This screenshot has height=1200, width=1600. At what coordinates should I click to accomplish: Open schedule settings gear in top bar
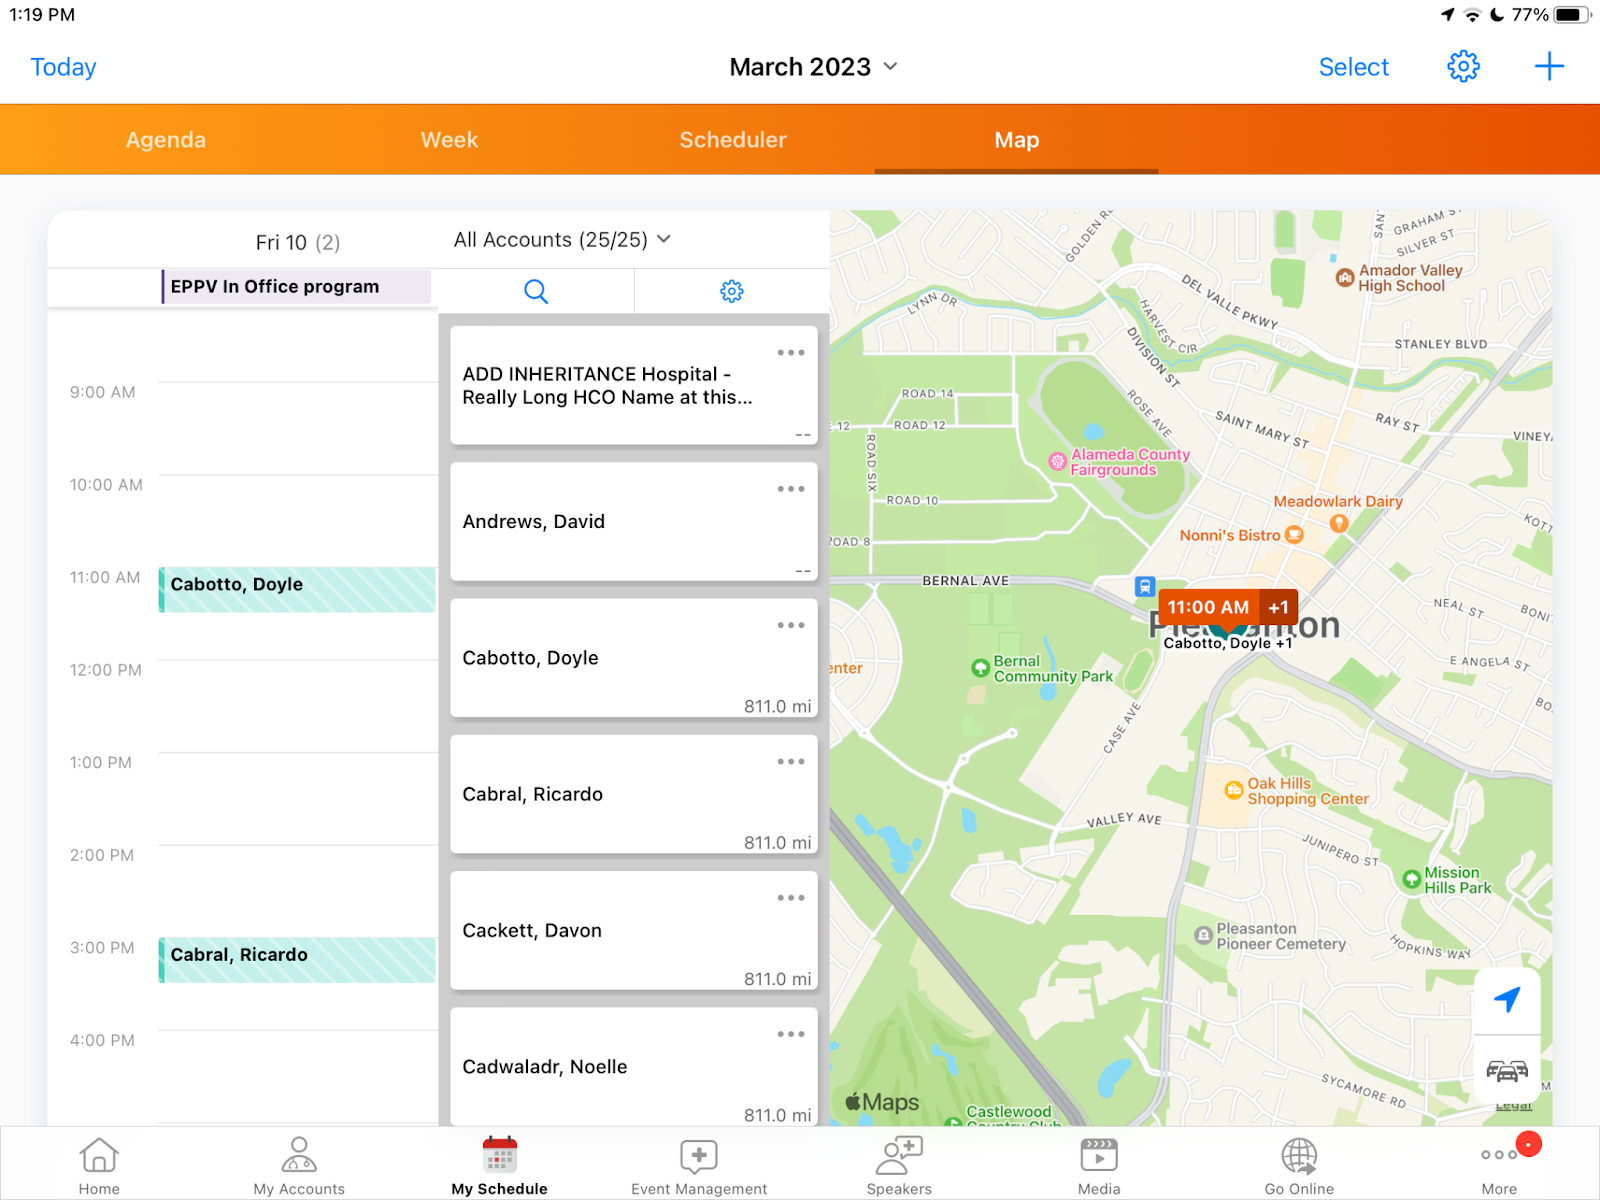(x=1463, y=67)
